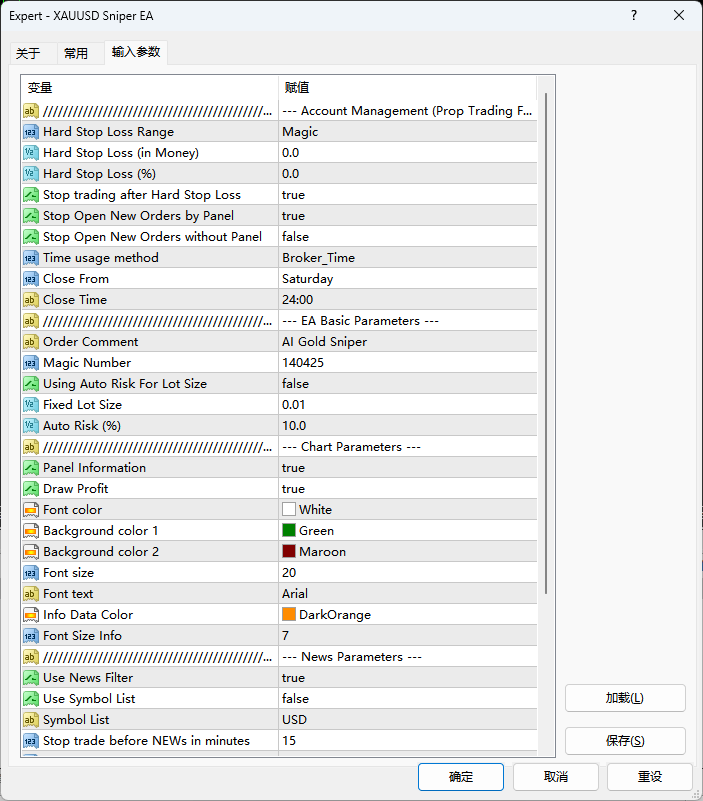Click the Symbol List USD value field
Image resolution: width=703 pixels, height=801 pixels.
406,720
